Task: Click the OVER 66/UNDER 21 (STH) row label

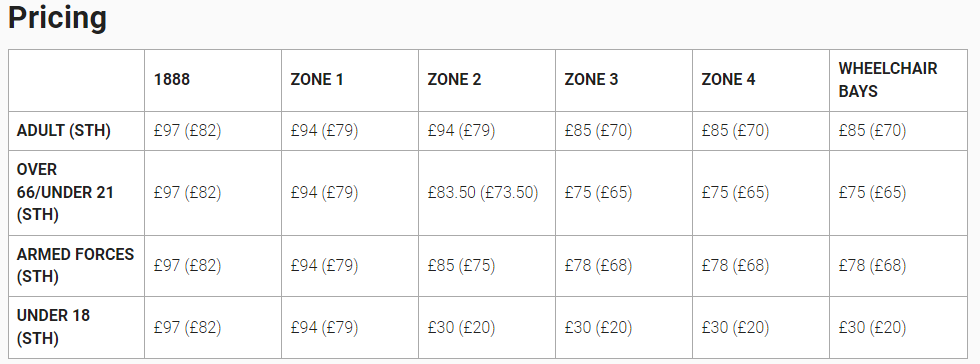Action: [66, 192]
